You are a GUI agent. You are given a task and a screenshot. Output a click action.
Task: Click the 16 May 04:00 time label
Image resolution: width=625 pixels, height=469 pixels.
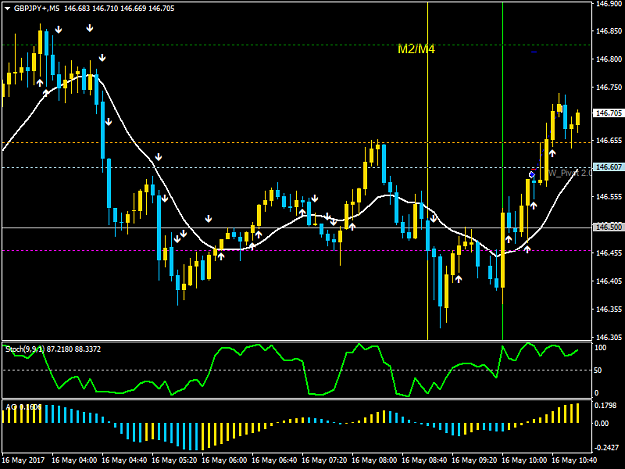[x=74, y=460]
